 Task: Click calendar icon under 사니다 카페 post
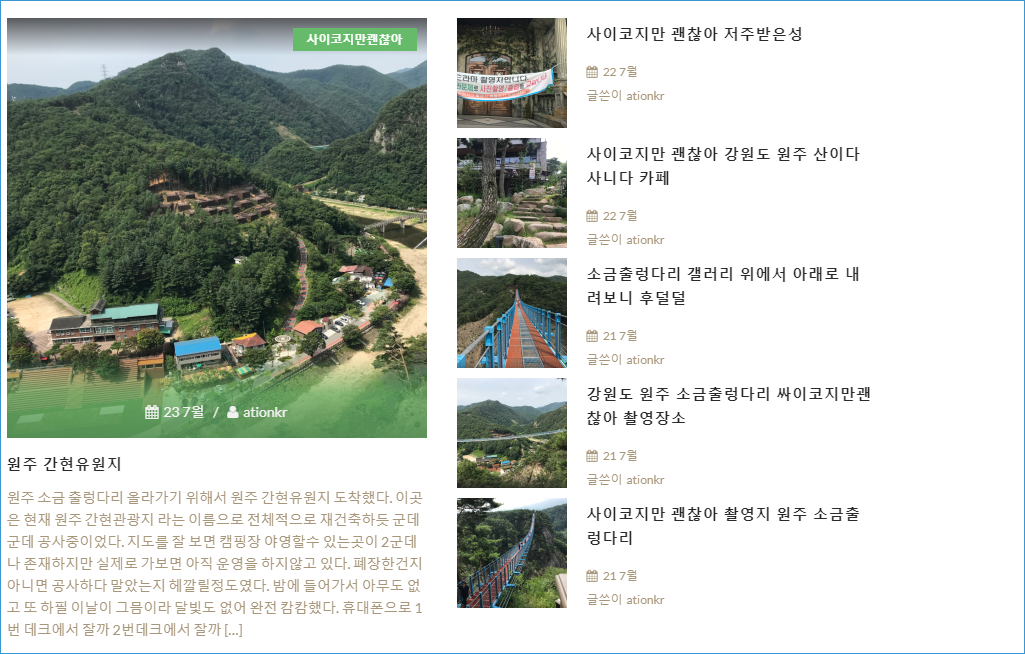[x=592, y=216]
